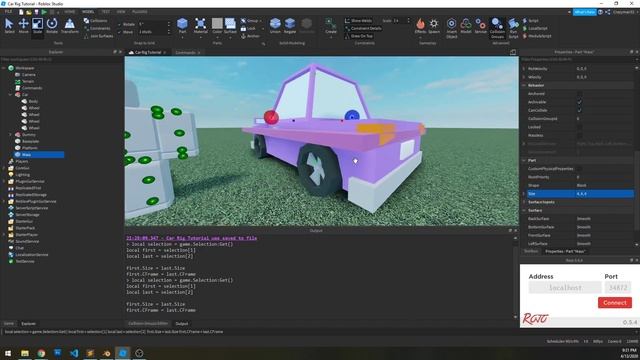
Task: Open the Toolbox tab below Properties
Action: 531,251
